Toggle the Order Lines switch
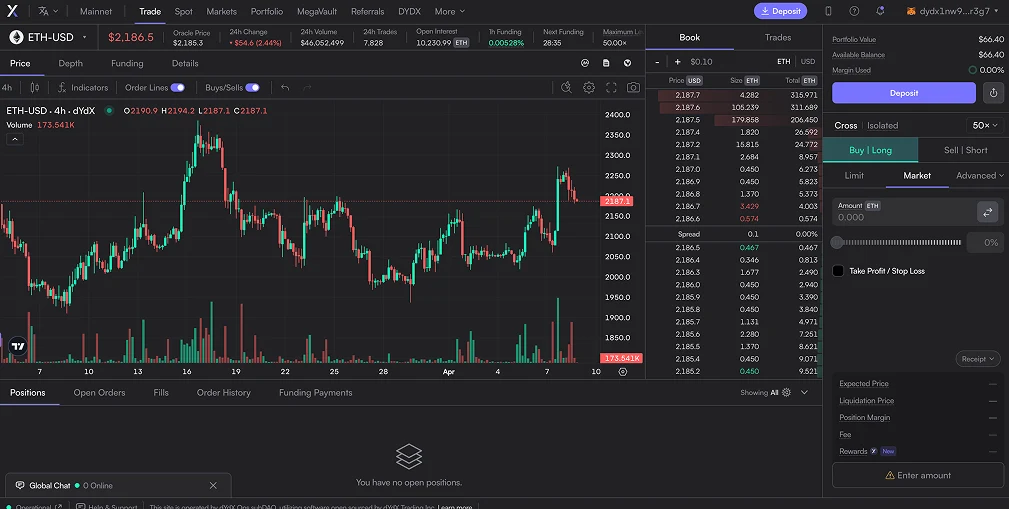This screenshot has width=1009, height=509. [x=178, y=88]
